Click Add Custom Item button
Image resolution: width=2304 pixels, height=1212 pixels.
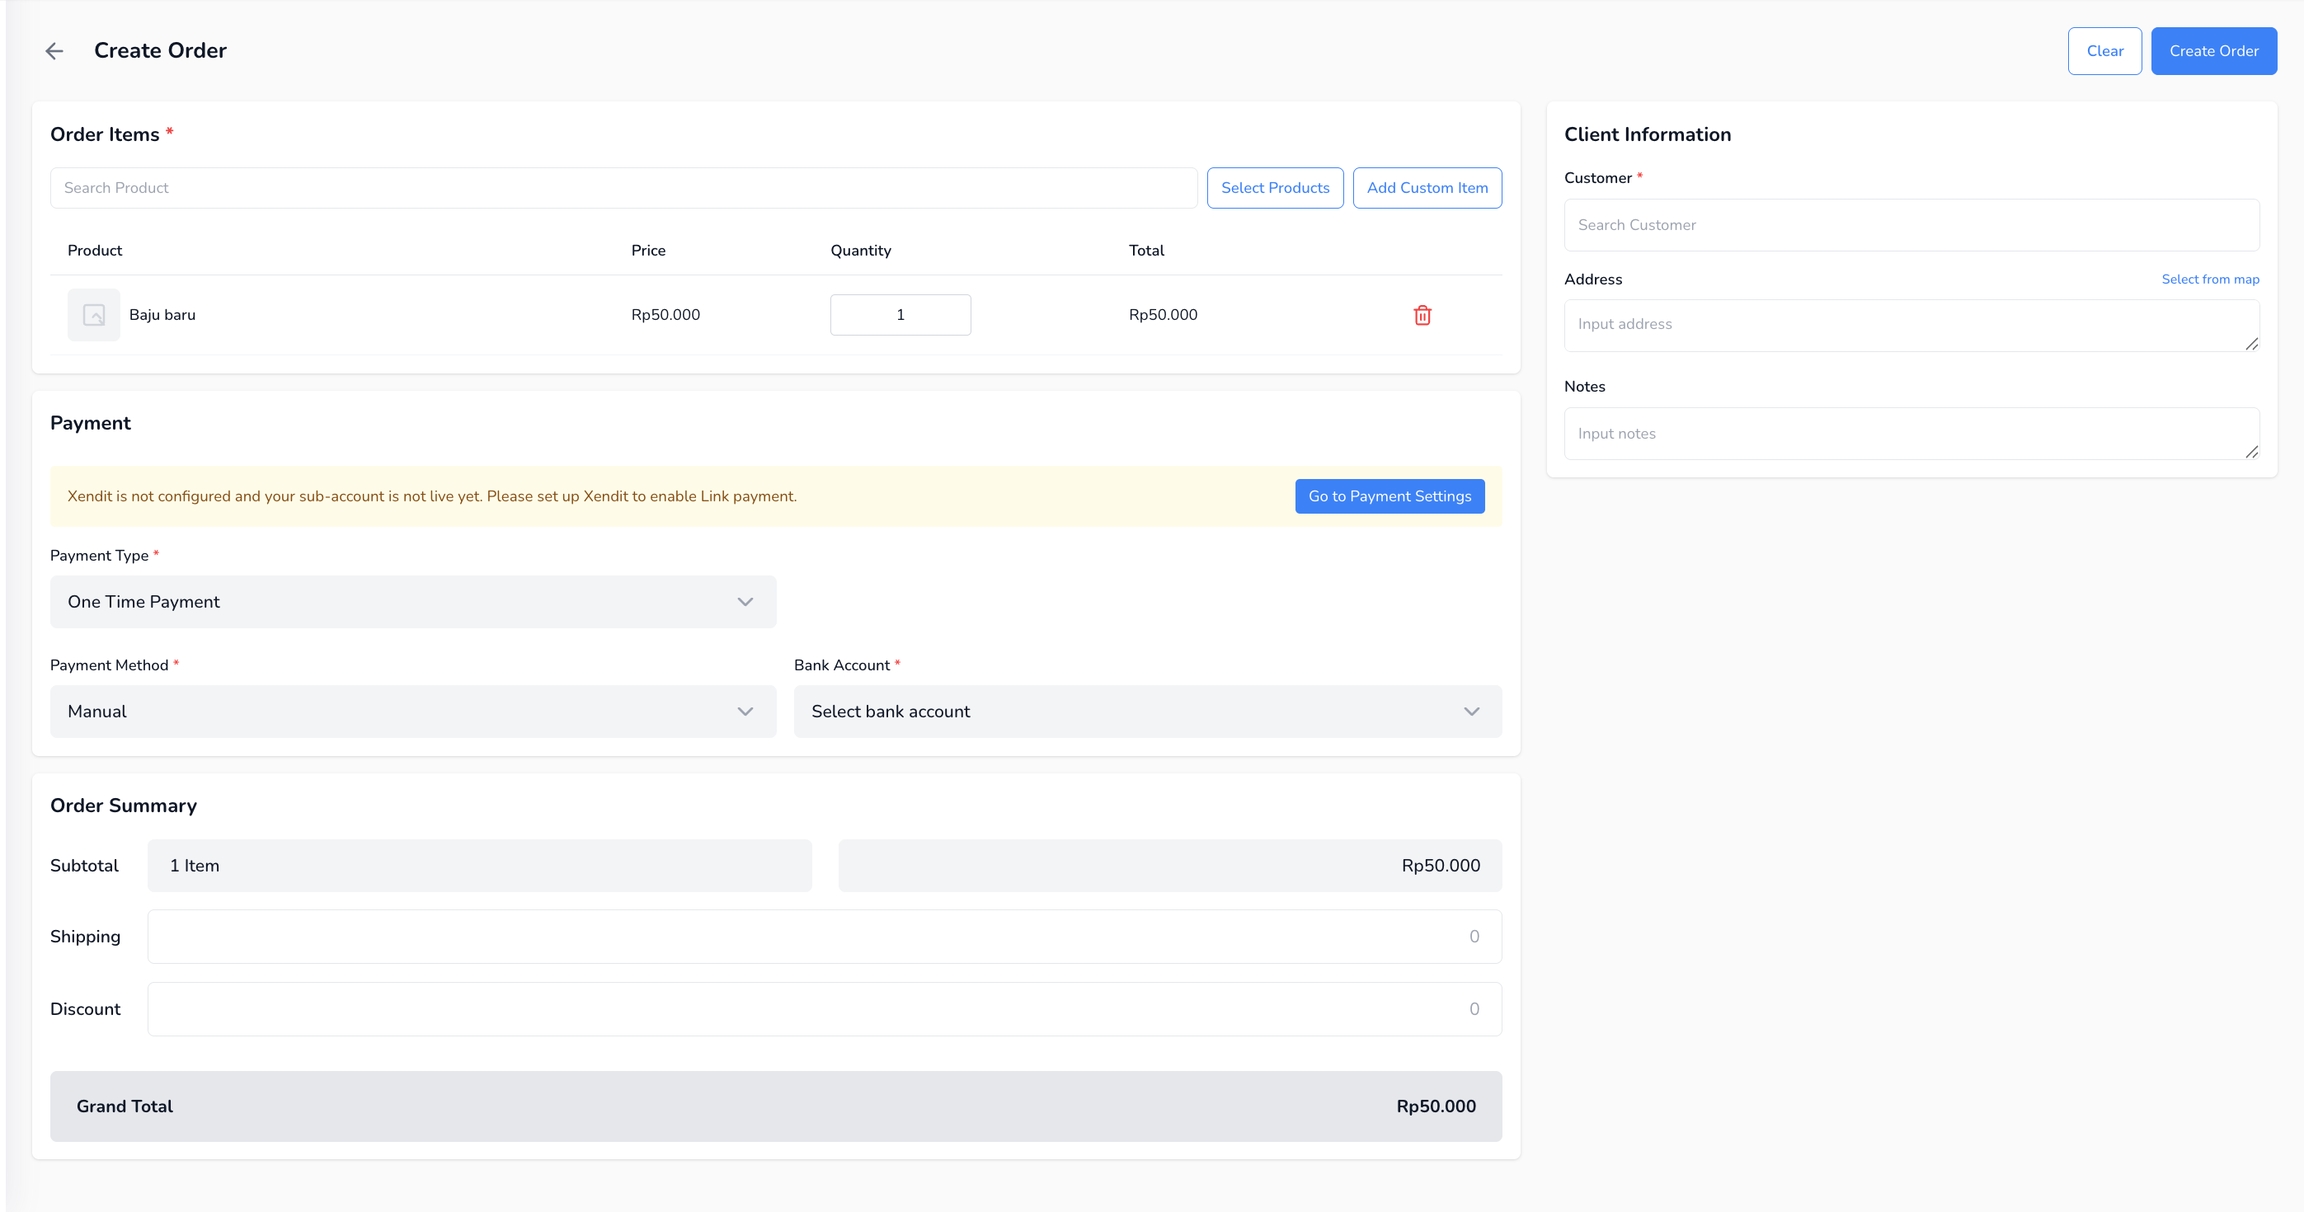pos(1427,188)
